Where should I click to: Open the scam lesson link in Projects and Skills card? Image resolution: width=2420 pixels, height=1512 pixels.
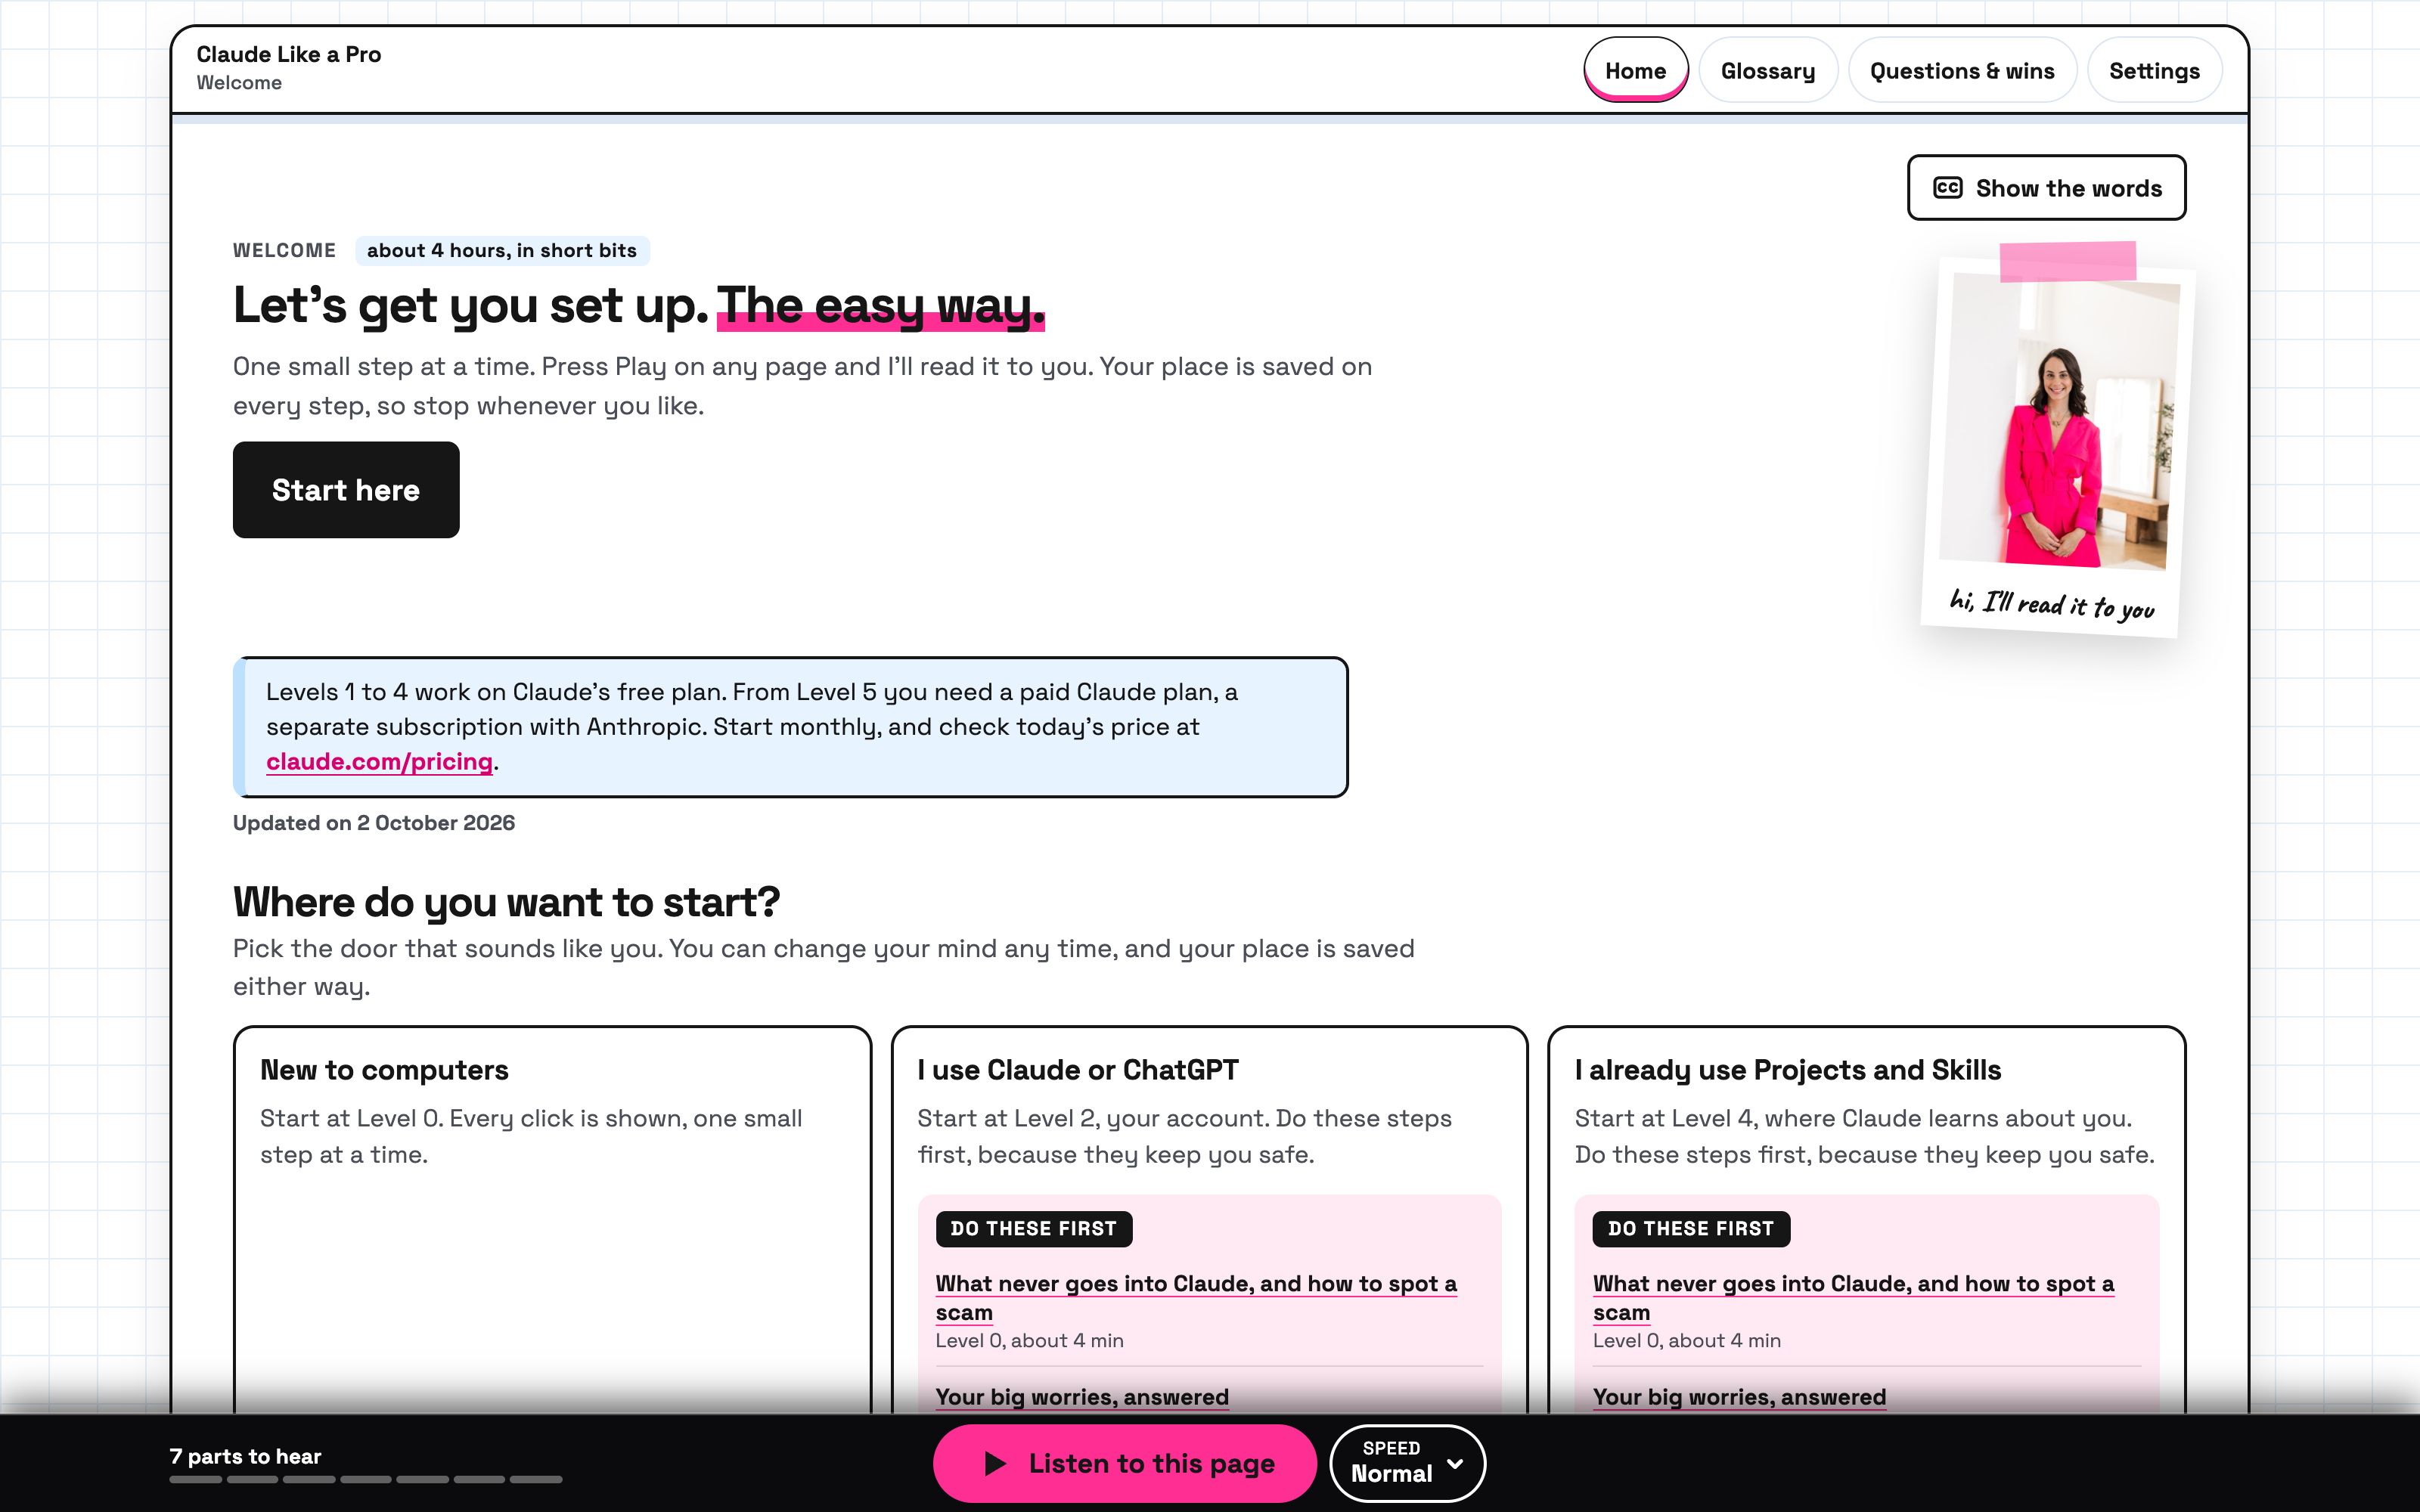click(1853, 1298)
